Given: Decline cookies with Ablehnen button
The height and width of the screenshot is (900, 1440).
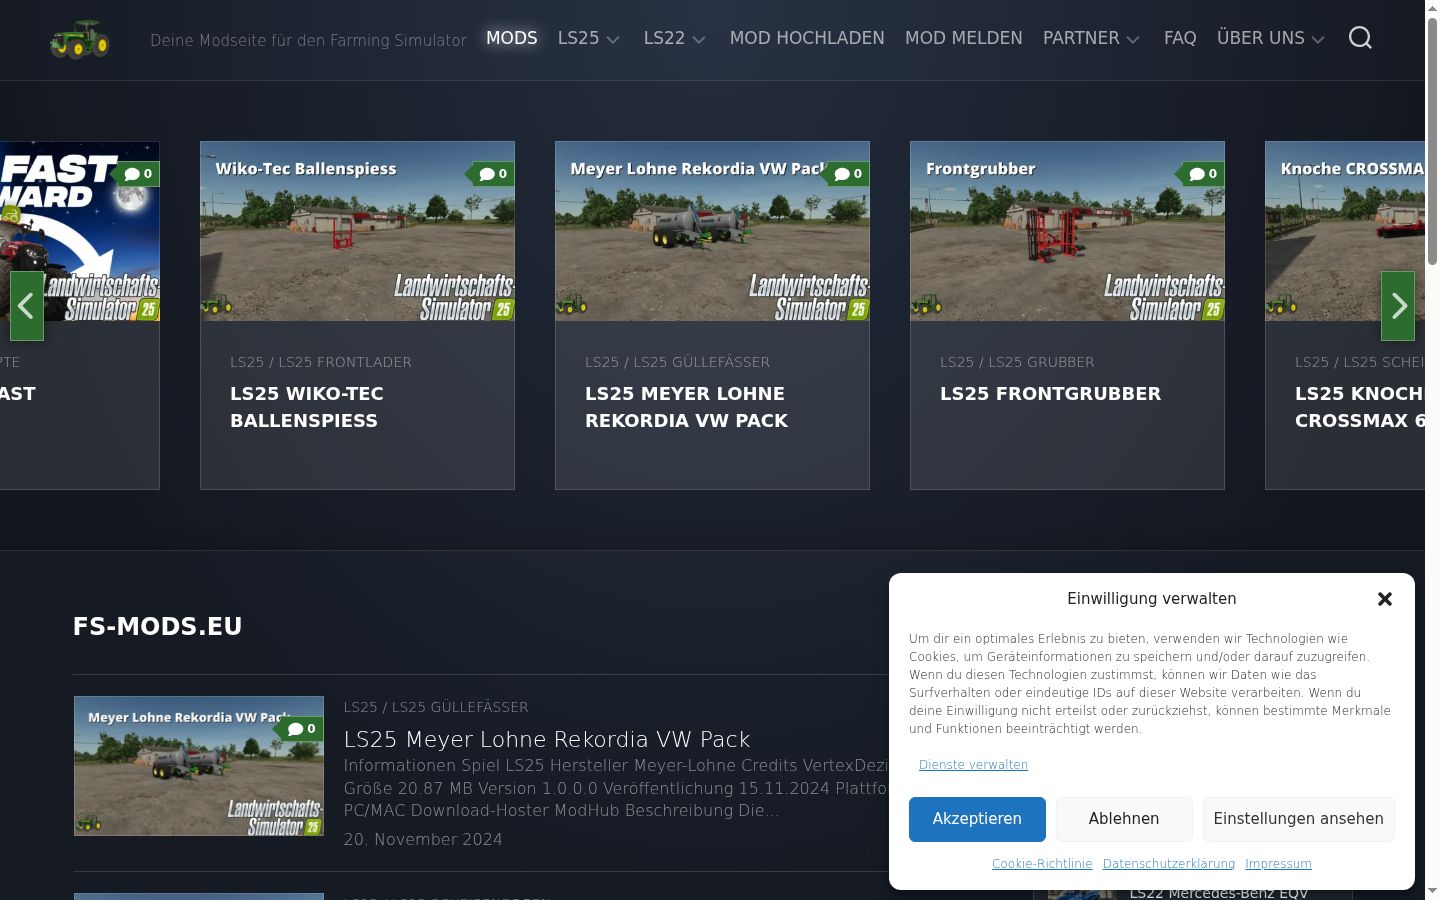Looking at the screenshot, I should pos(1124,819).
